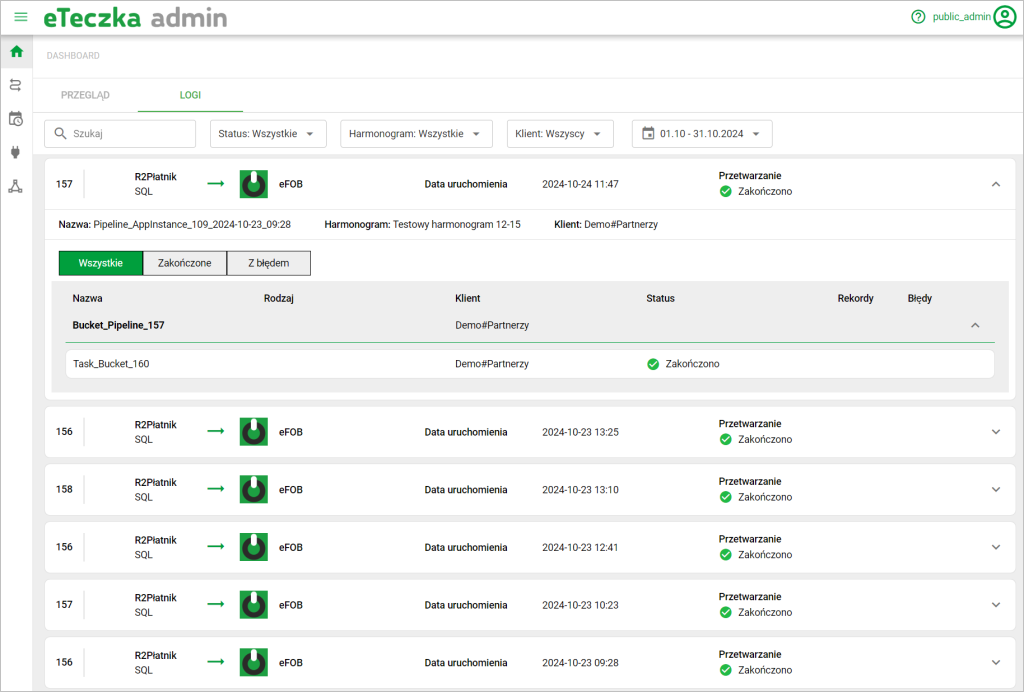Click green check icon in 13:10 row status

click(726, 497)
